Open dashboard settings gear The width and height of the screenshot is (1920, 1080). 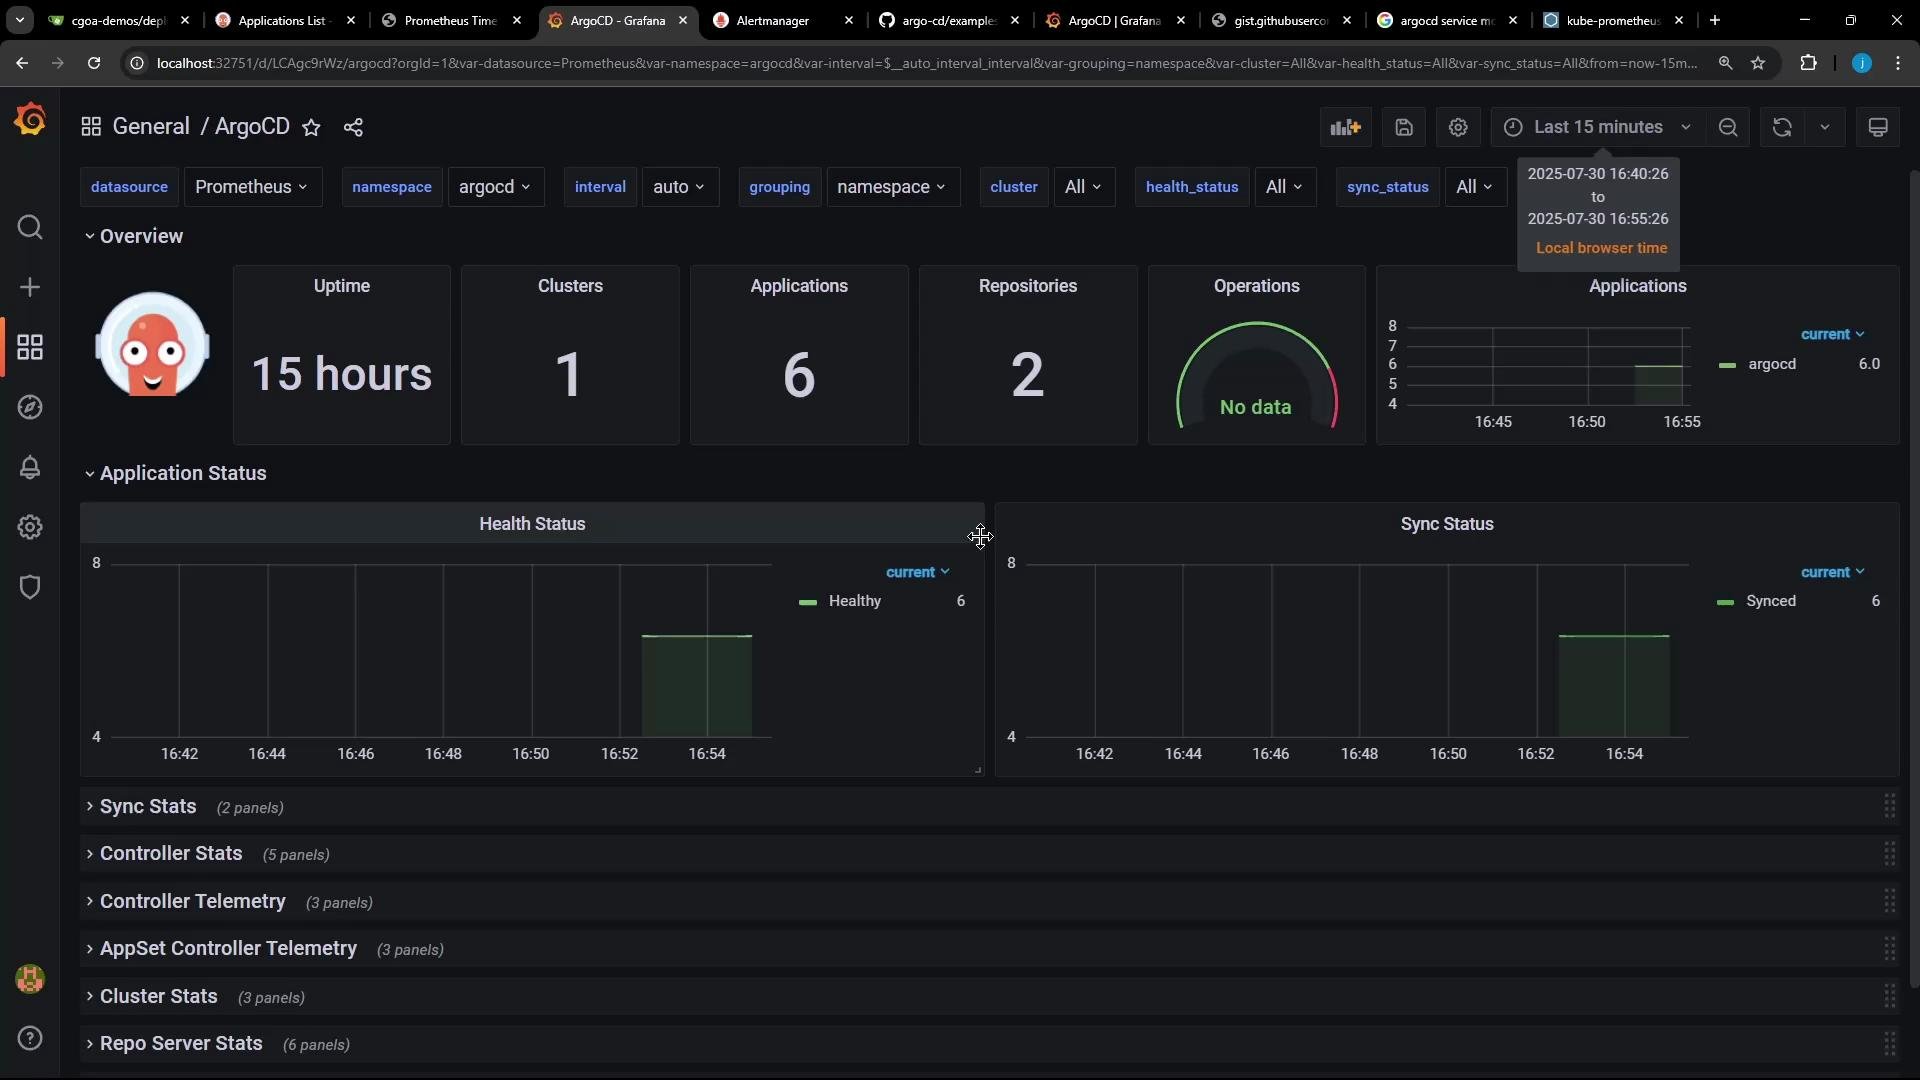click(1458, 127)
